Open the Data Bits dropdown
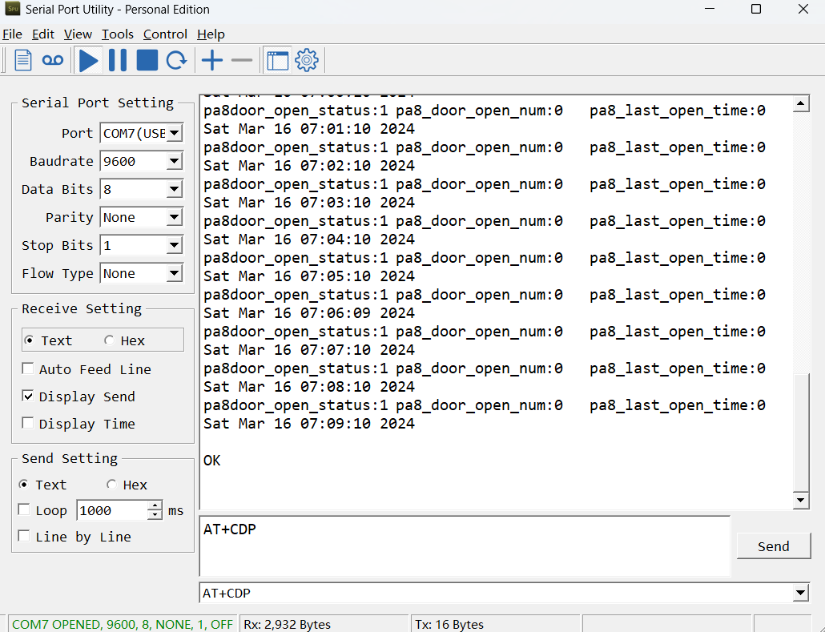This screenshot has width=825, height=632. tap(175, 189)
